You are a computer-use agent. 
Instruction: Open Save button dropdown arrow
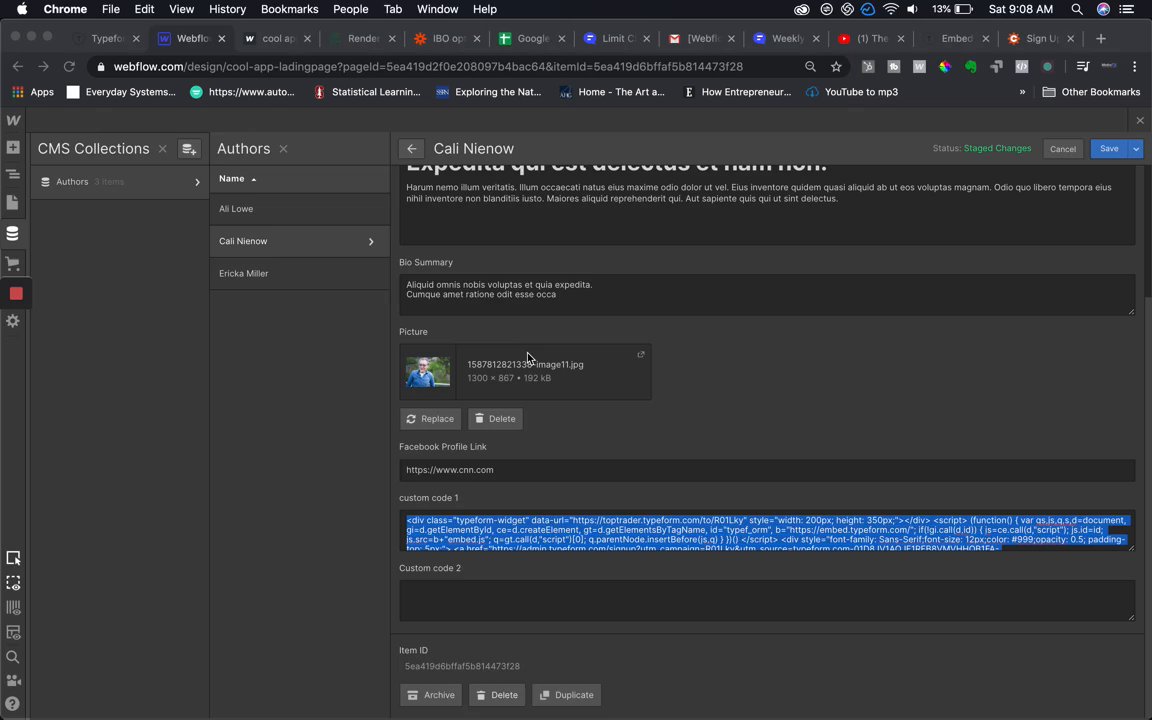click(1136, 148)
